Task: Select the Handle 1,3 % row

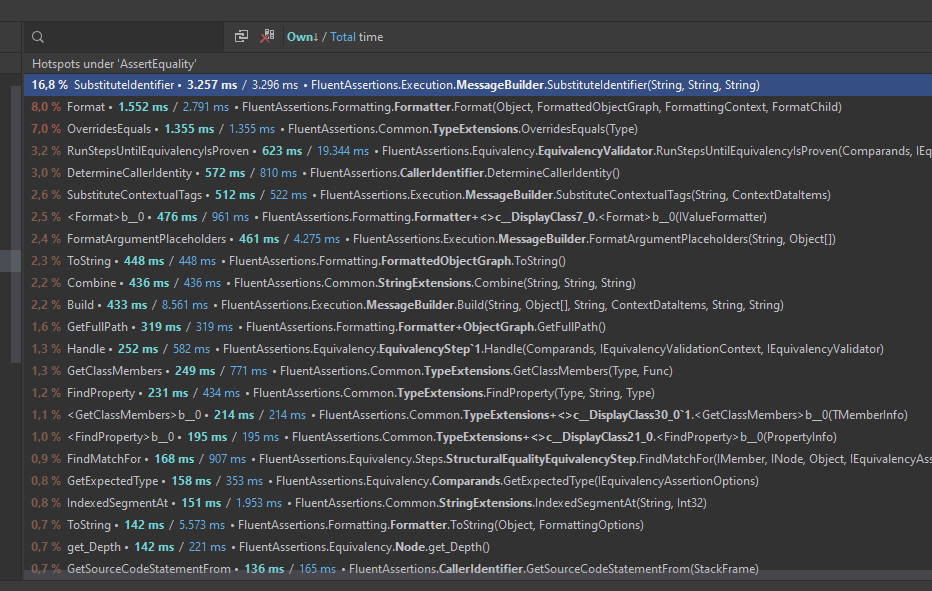Action: (478, 349)
